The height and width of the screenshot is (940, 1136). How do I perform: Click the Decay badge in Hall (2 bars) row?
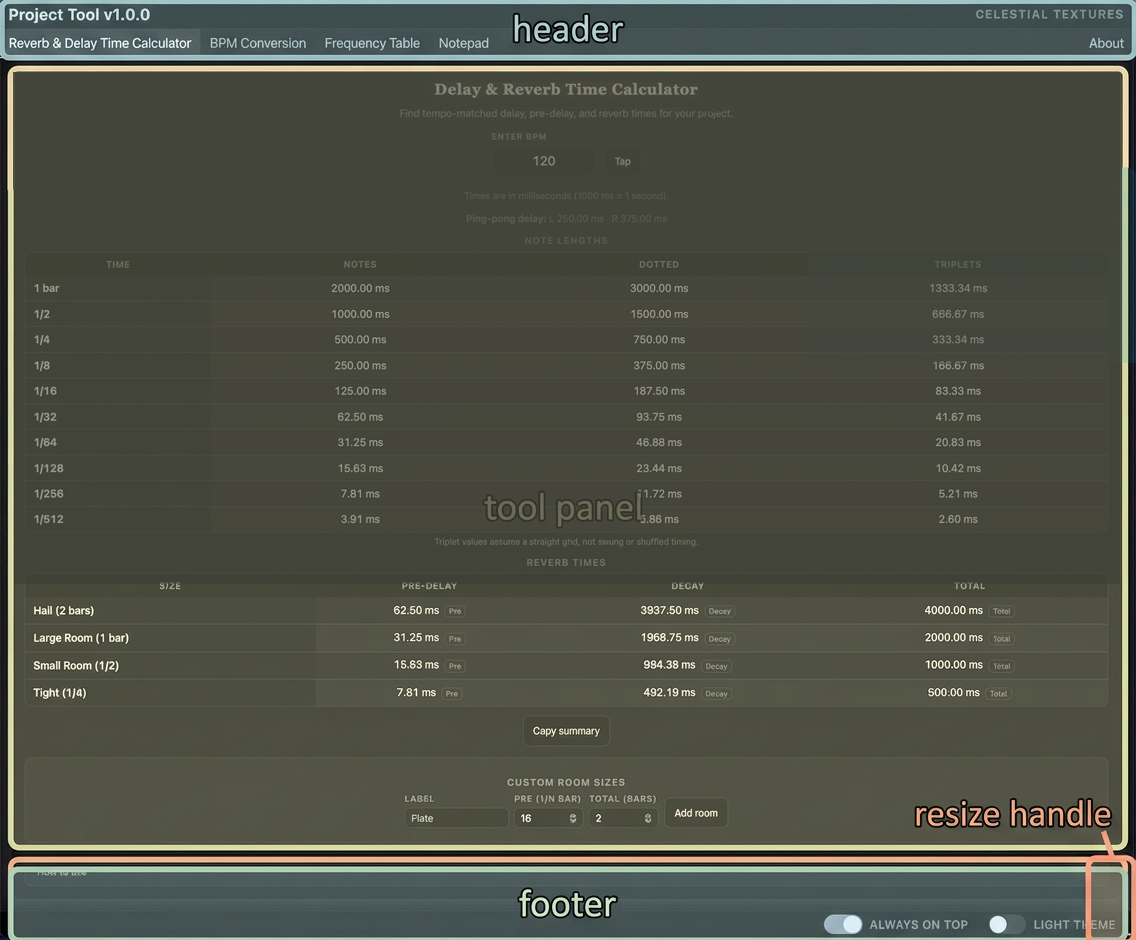719,611
